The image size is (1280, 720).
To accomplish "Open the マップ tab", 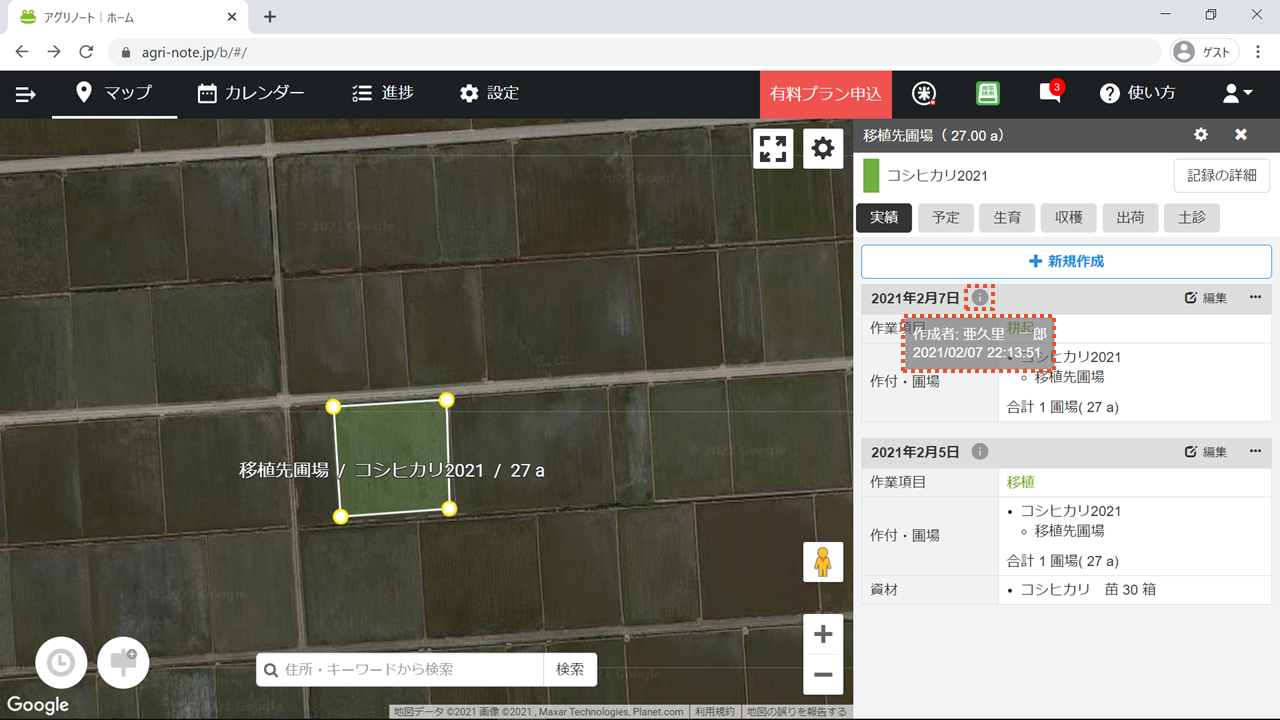I will [x=114, y=93].
